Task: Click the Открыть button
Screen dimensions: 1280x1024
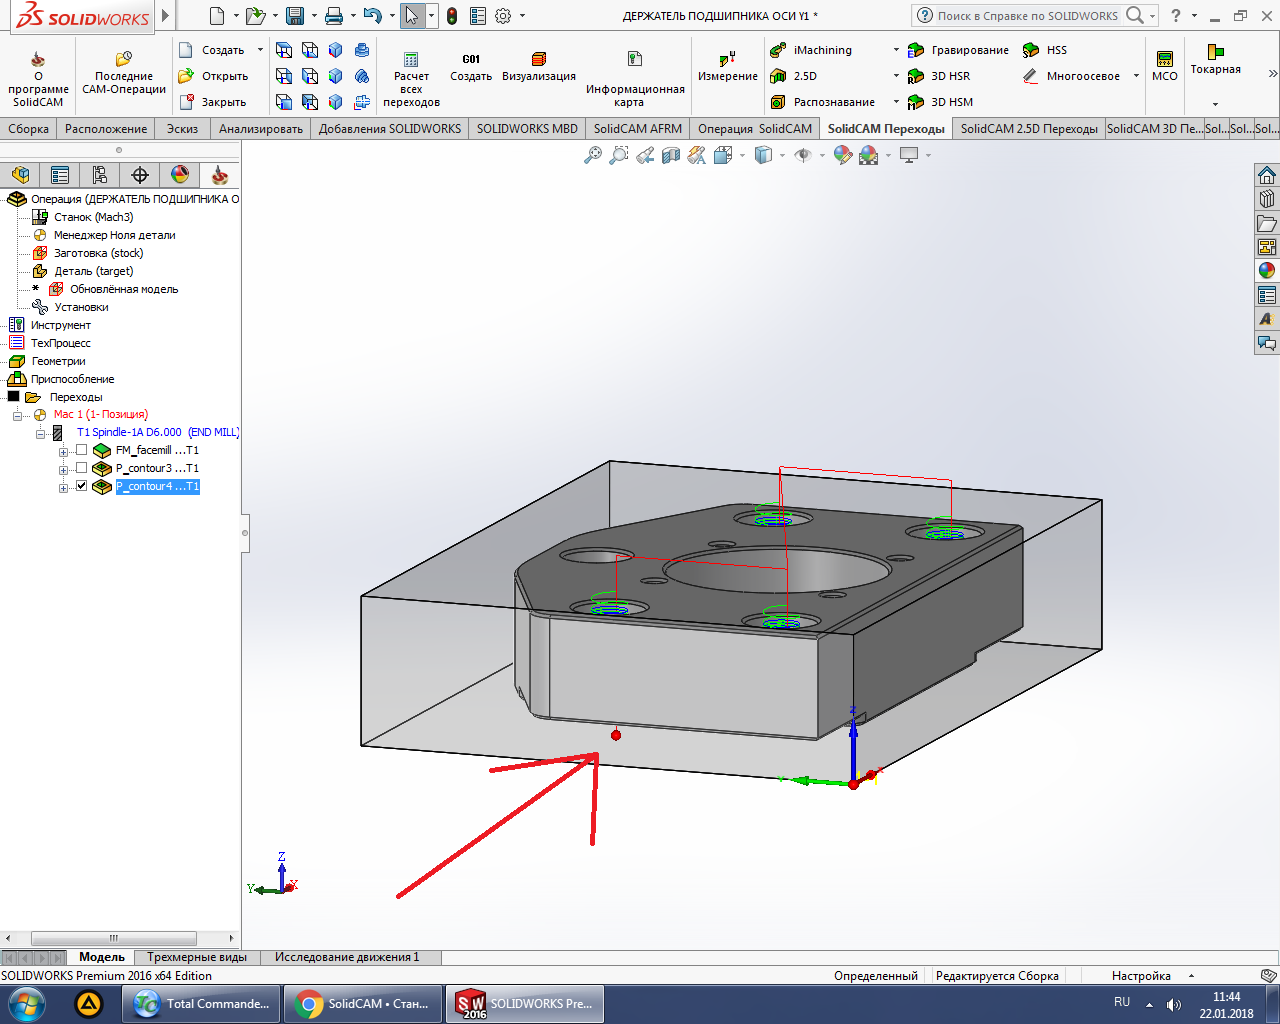Action: tap(214, 76)
